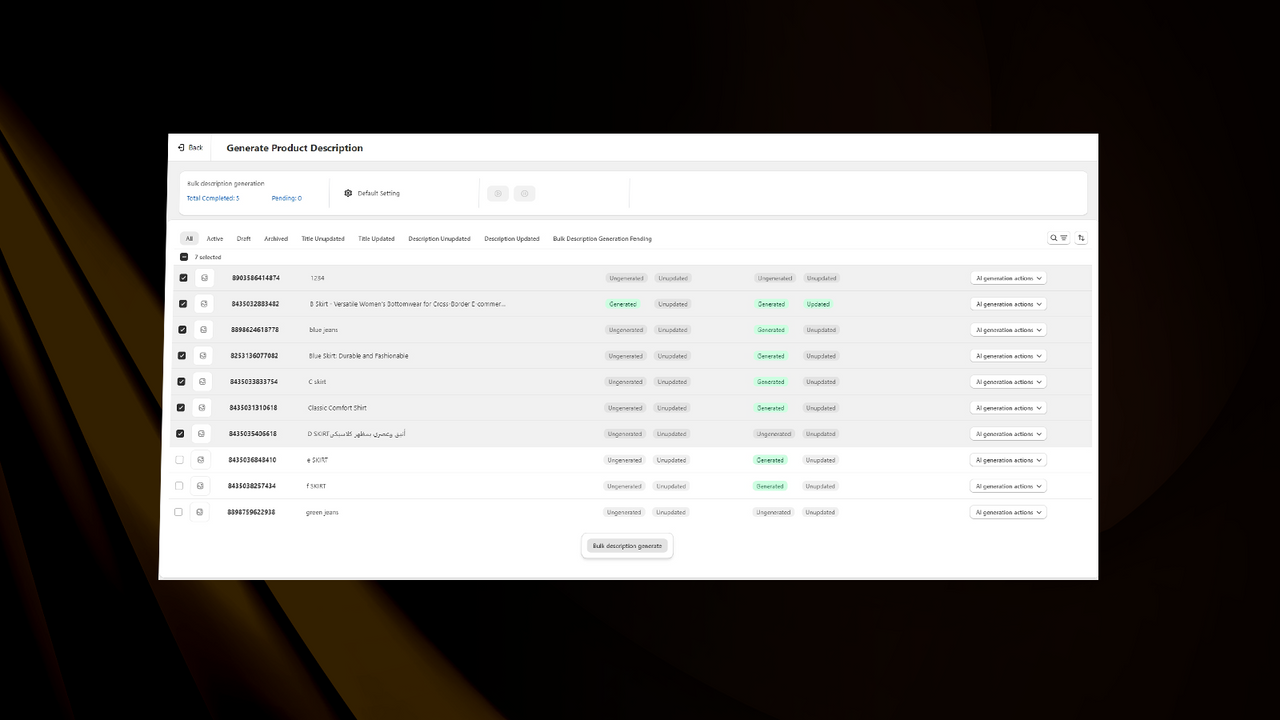Open Default Setting gear icon
The width and height of the screenshot is (1280, 720).
[x=348, y=193]
